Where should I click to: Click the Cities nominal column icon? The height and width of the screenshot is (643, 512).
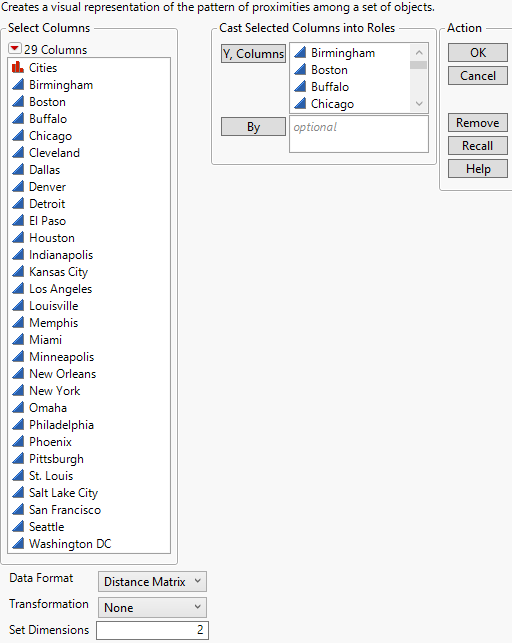click(18, 67)
